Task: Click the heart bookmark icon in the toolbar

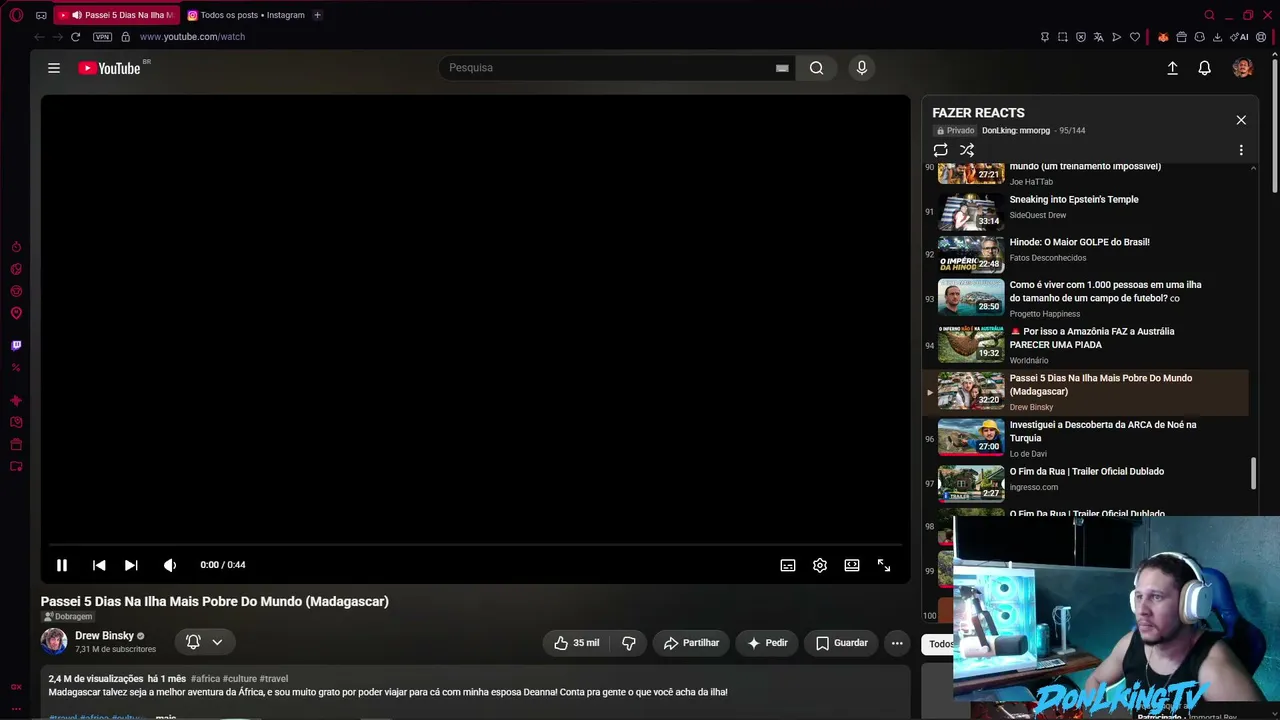Action: coord(1135,37)
